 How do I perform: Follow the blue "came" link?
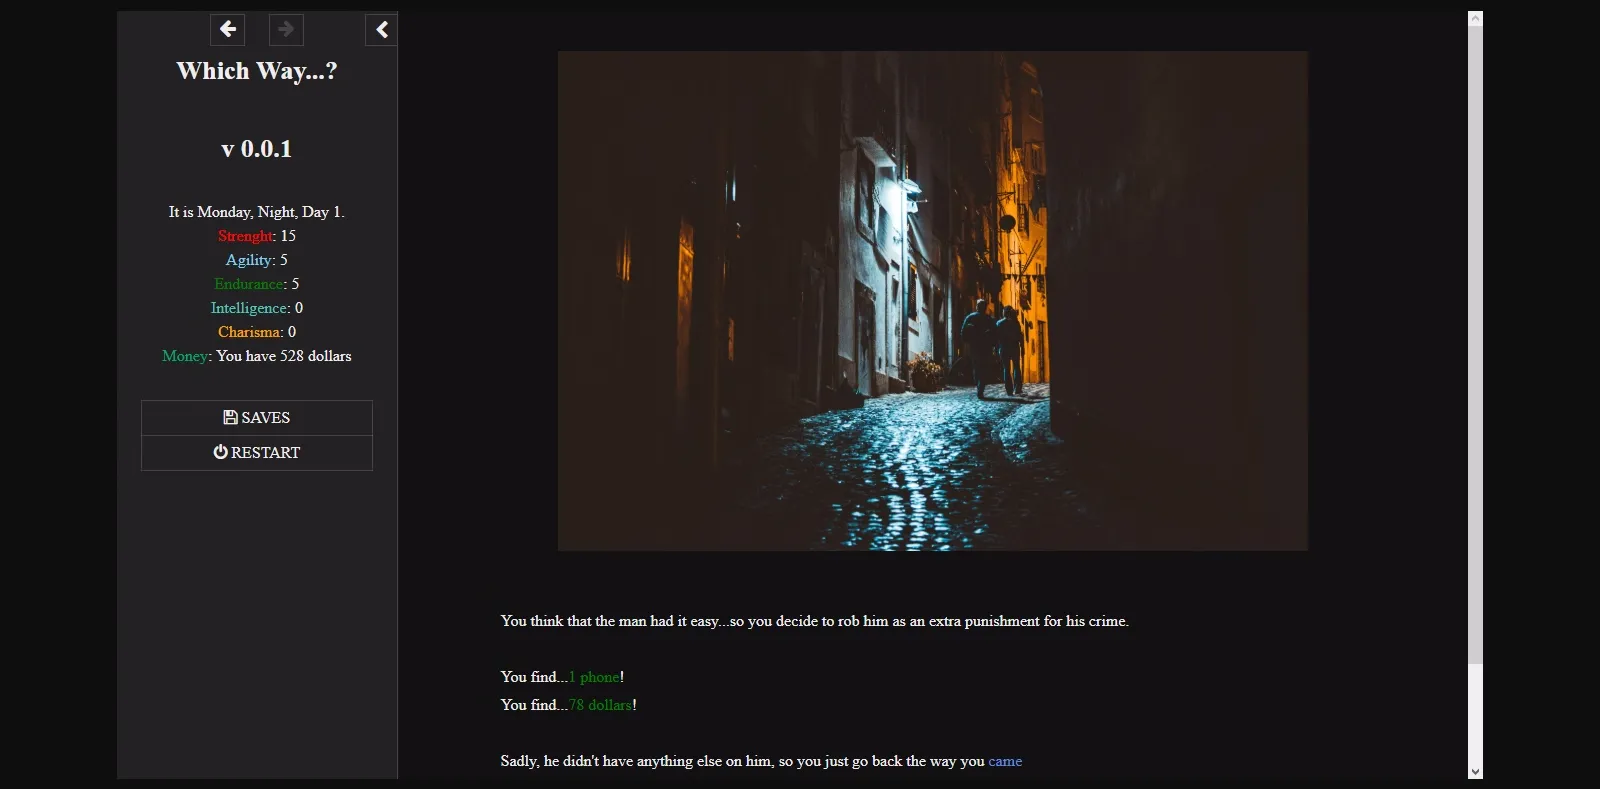(1005, 761)
